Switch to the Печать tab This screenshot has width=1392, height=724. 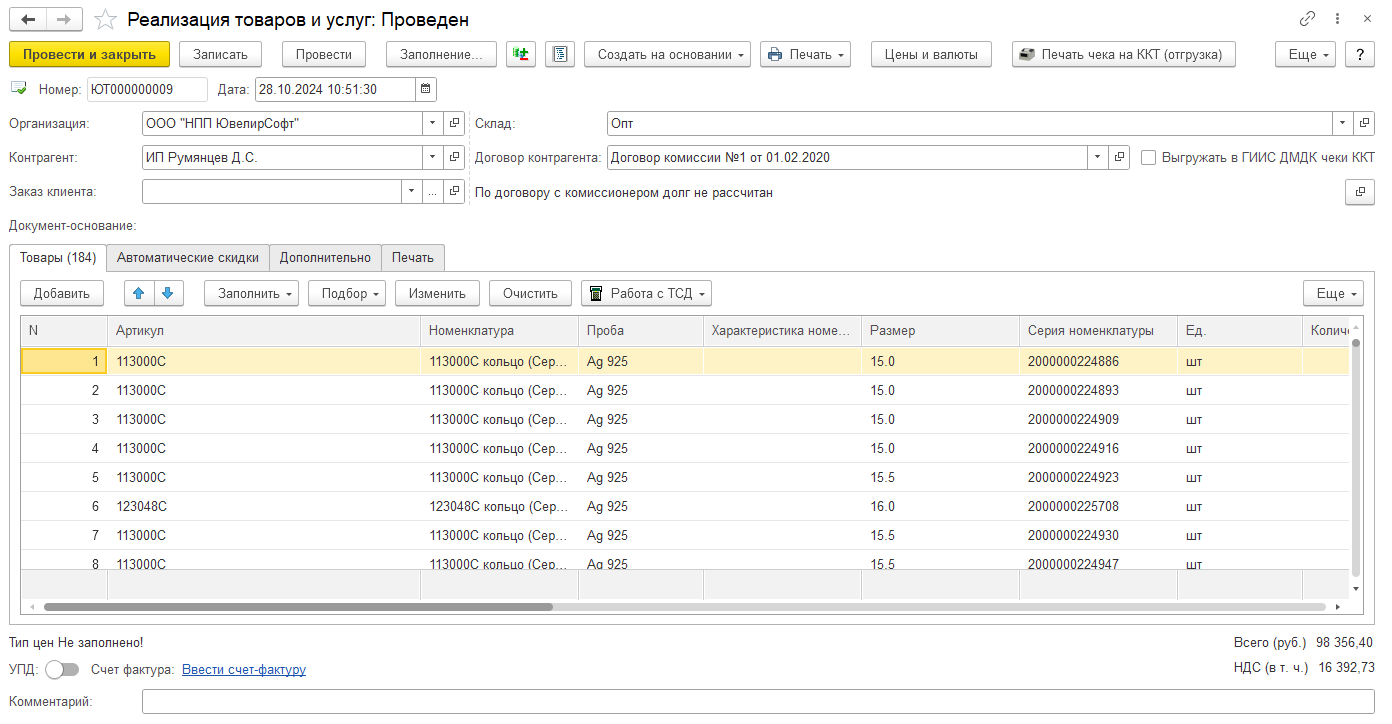[x=413, y=257]
